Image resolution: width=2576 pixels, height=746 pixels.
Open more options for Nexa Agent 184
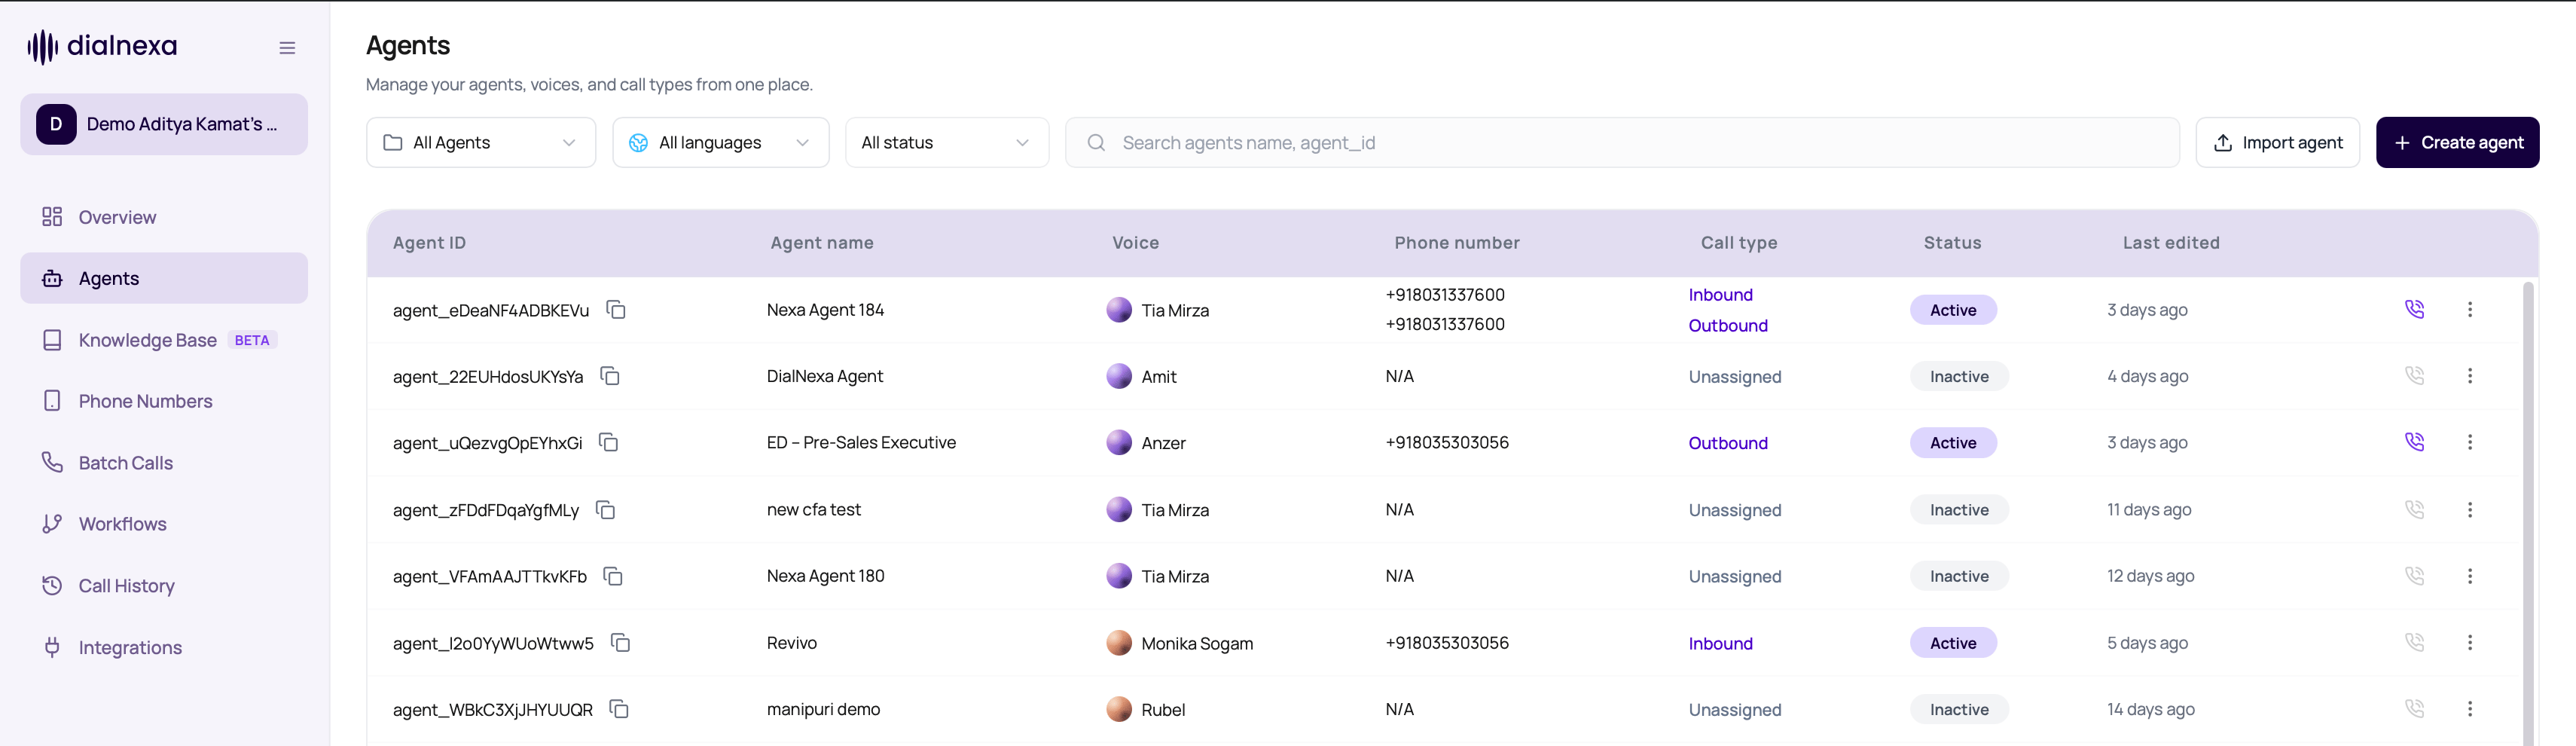coord(2469,309)
